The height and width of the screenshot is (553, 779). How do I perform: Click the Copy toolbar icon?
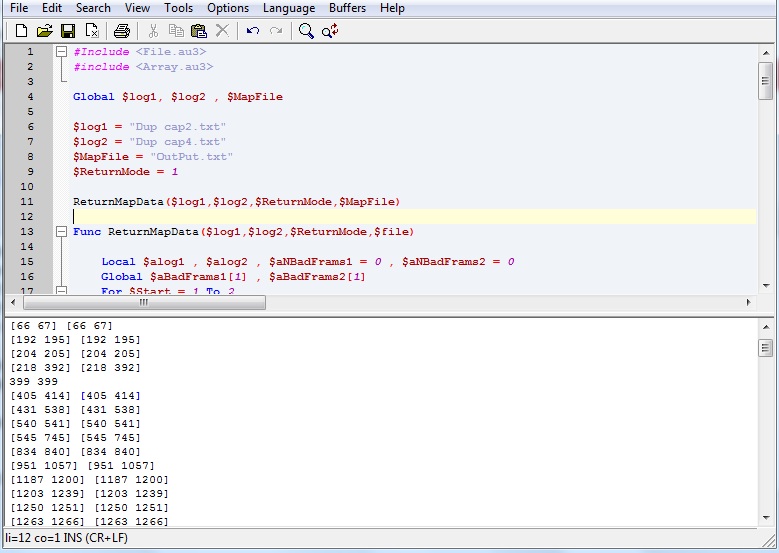(x=176, y=31)
